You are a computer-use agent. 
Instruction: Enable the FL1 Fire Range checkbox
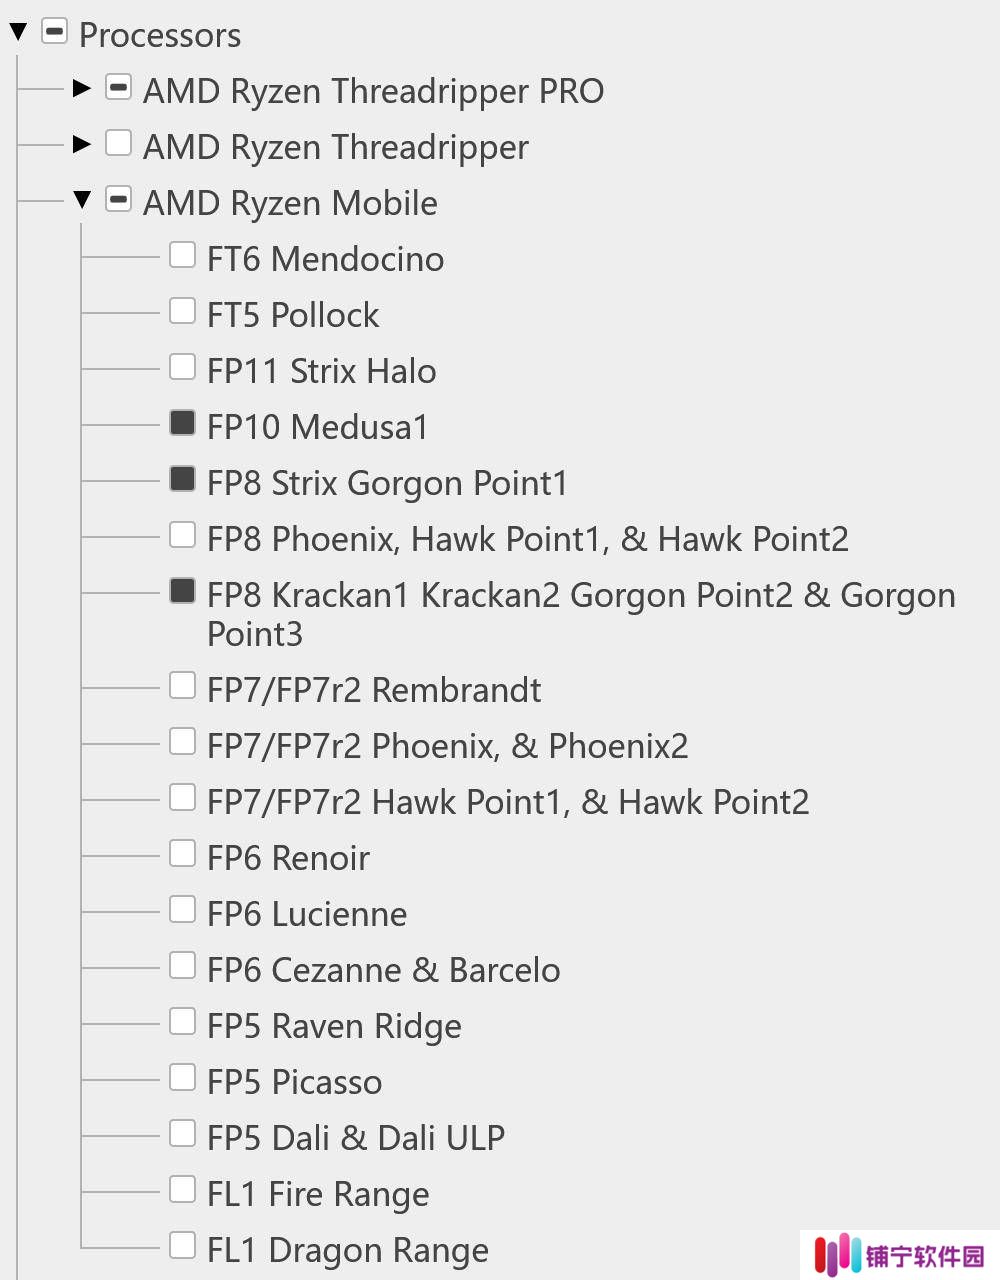coord(182,1189)
